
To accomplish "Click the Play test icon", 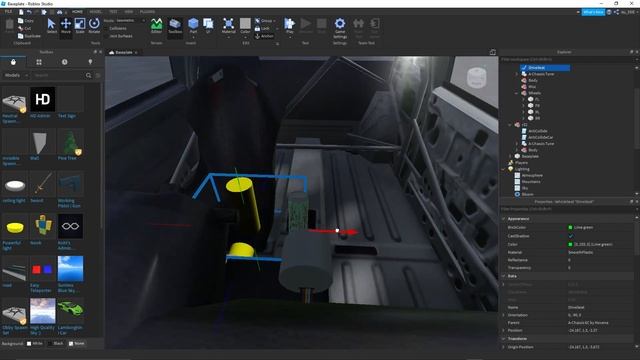I will tap(289, 24).
